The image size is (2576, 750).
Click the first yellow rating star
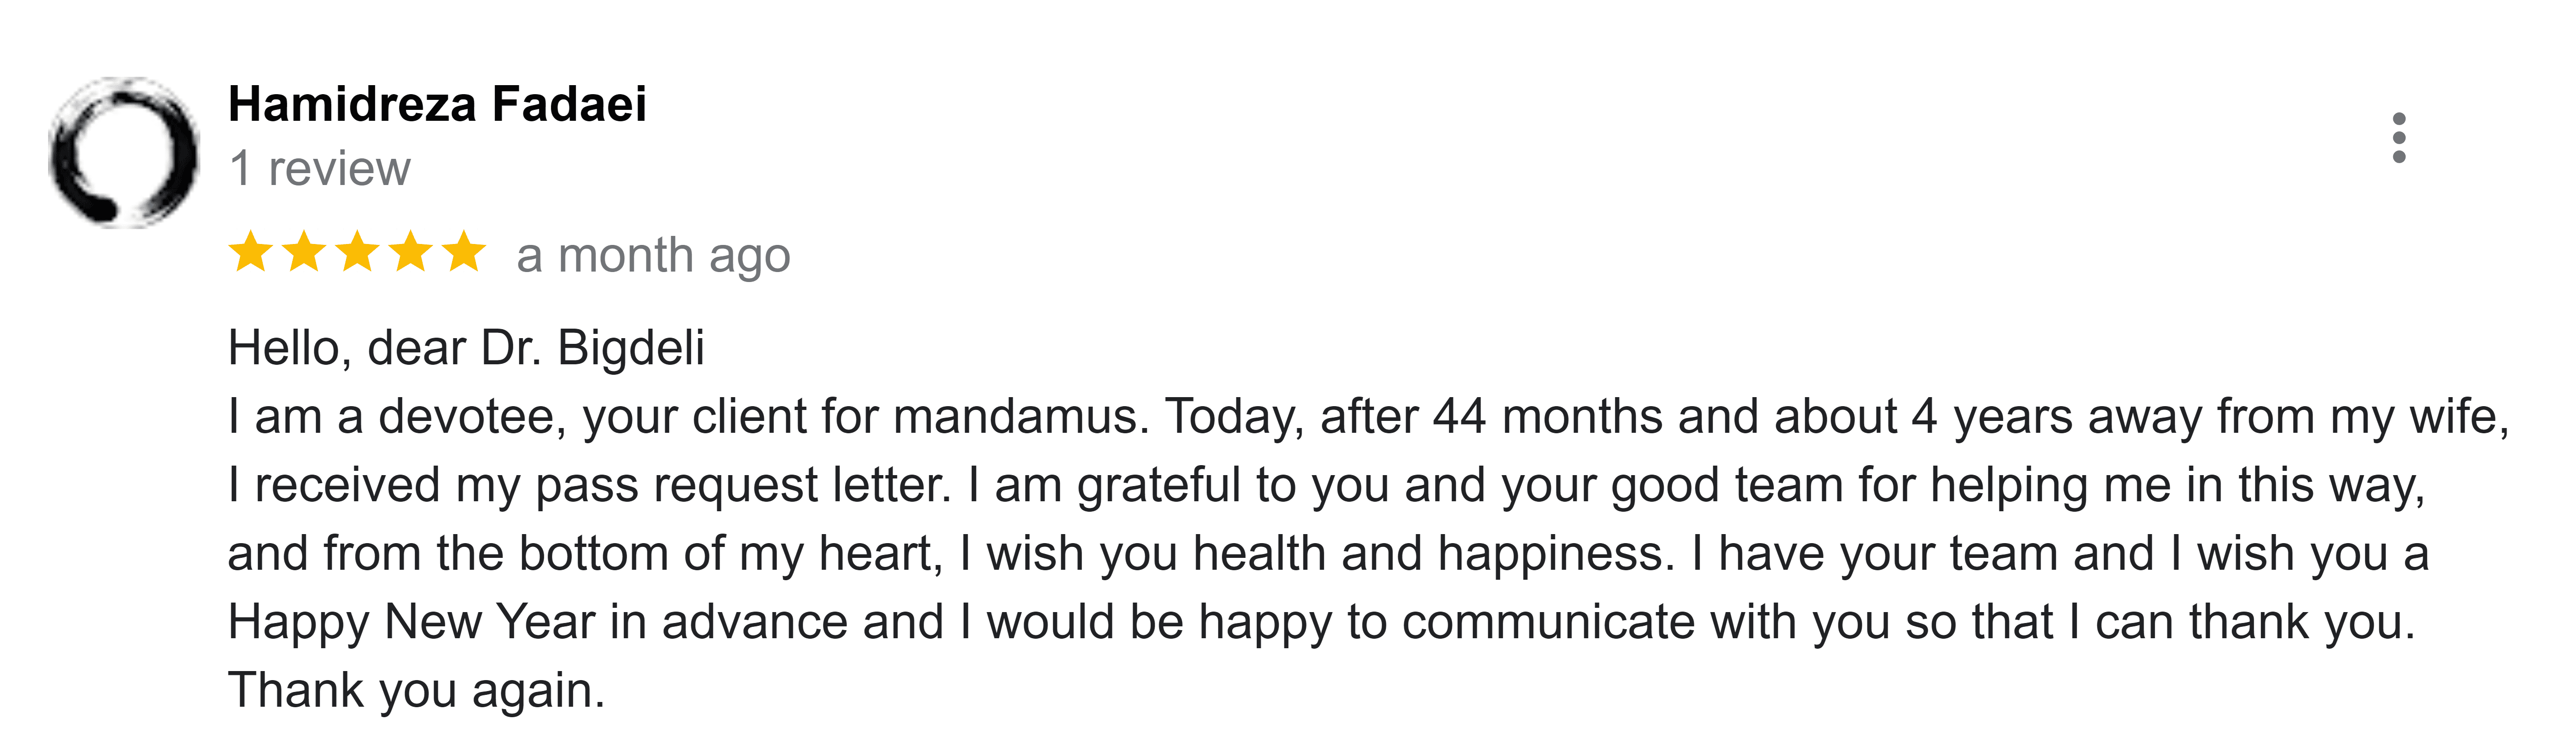coord(250,252)
